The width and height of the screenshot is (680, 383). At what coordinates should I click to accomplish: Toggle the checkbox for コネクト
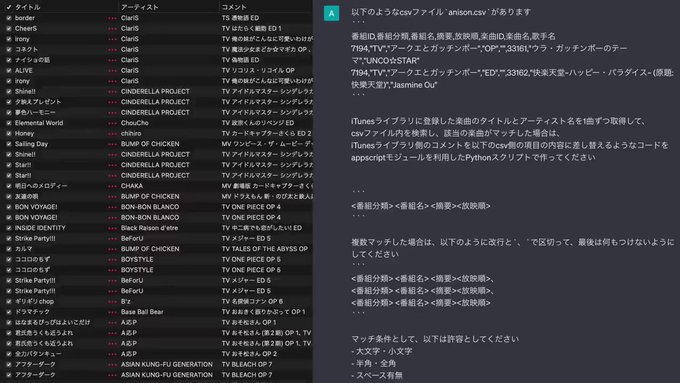pyautogui.click(x=9, y=50)
